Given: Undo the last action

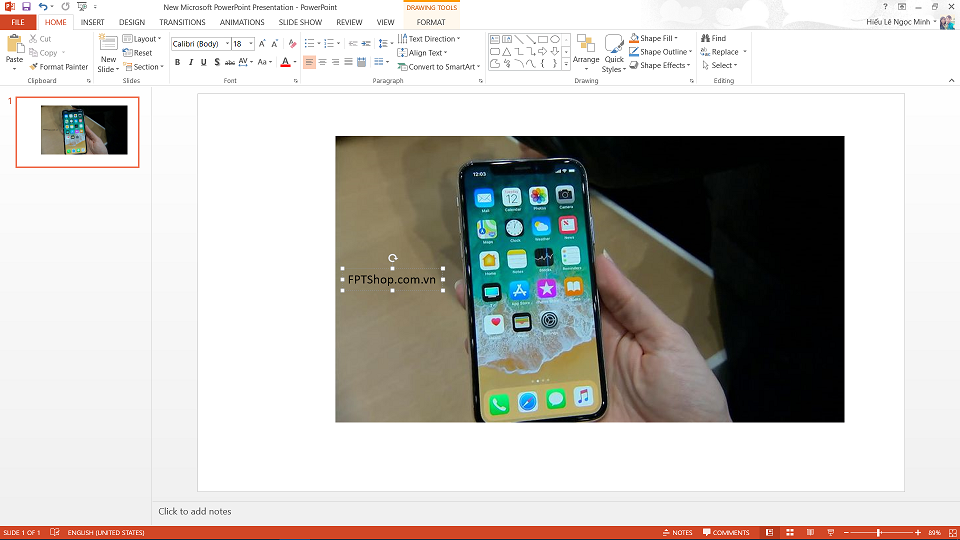Looking at the screenshot, I should (x=43, y=7).
